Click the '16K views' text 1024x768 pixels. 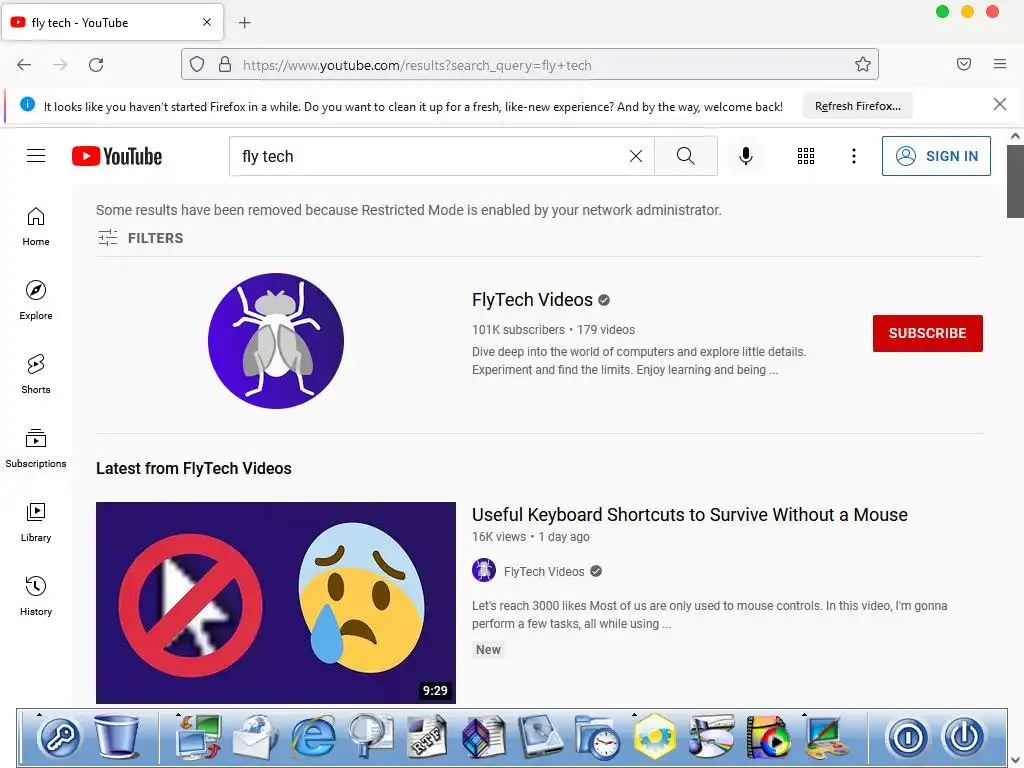(498, 537)
